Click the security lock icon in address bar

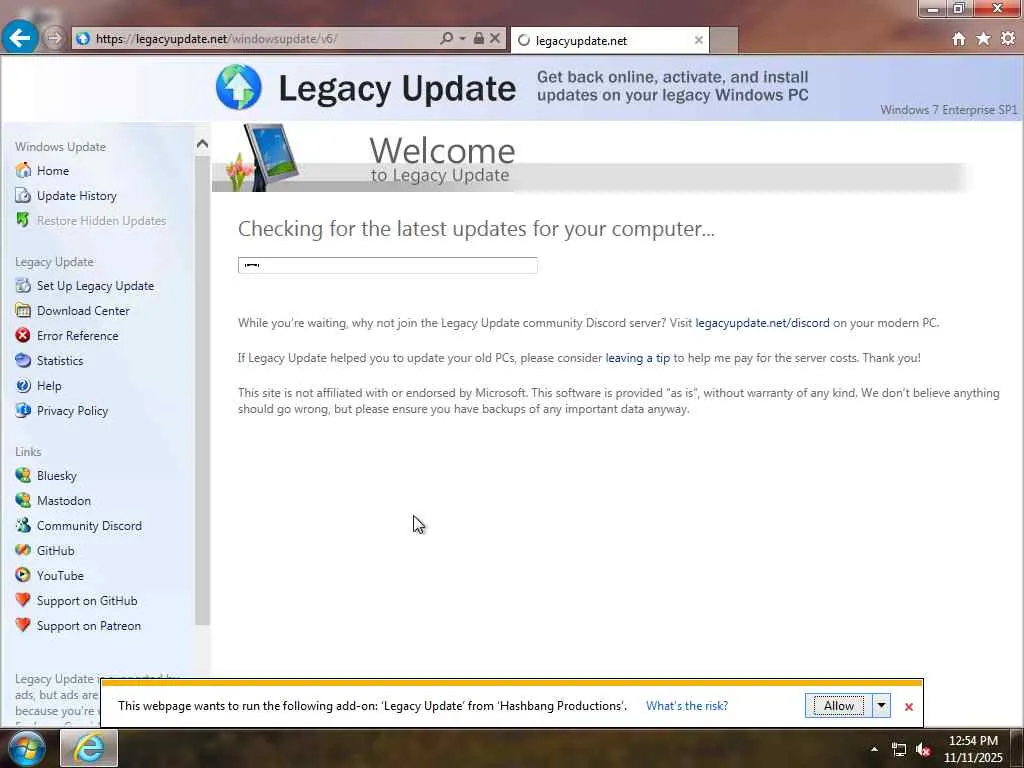(x=479, y=39)
